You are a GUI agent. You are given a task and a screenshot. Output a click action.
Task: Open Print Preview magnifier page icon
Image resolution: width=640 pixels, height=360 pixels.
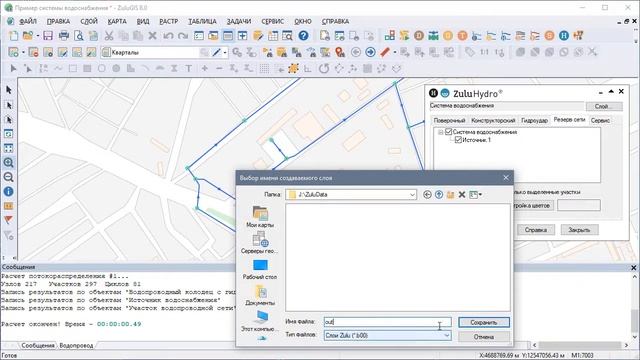(79, 36)
